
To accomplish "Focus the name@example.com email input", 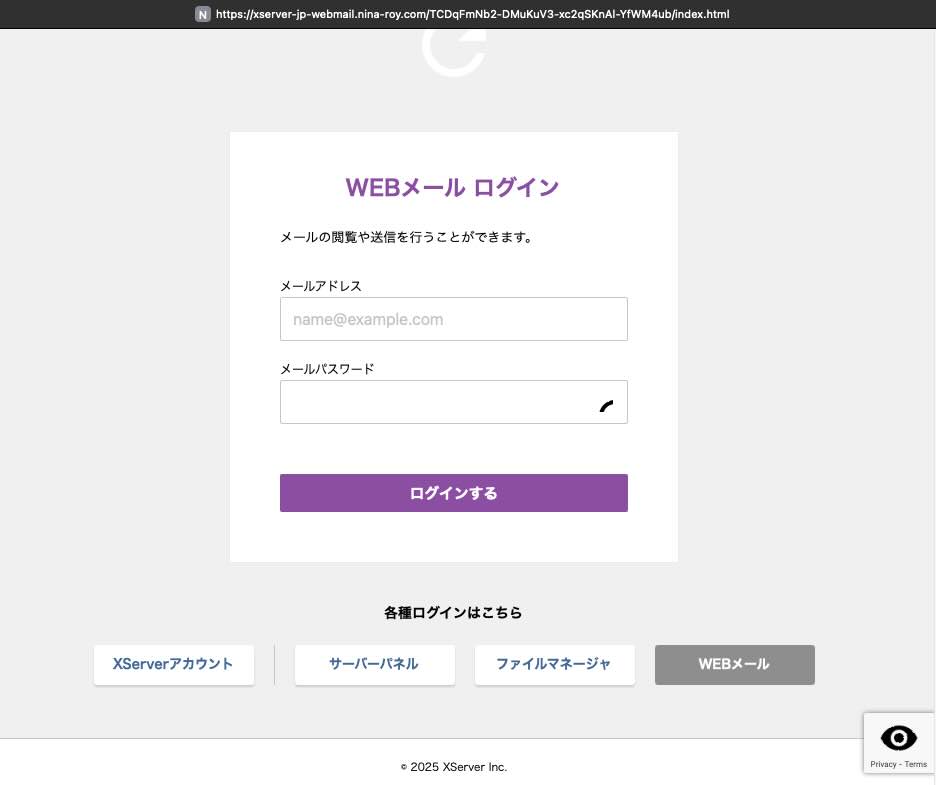I will (453, 319).
